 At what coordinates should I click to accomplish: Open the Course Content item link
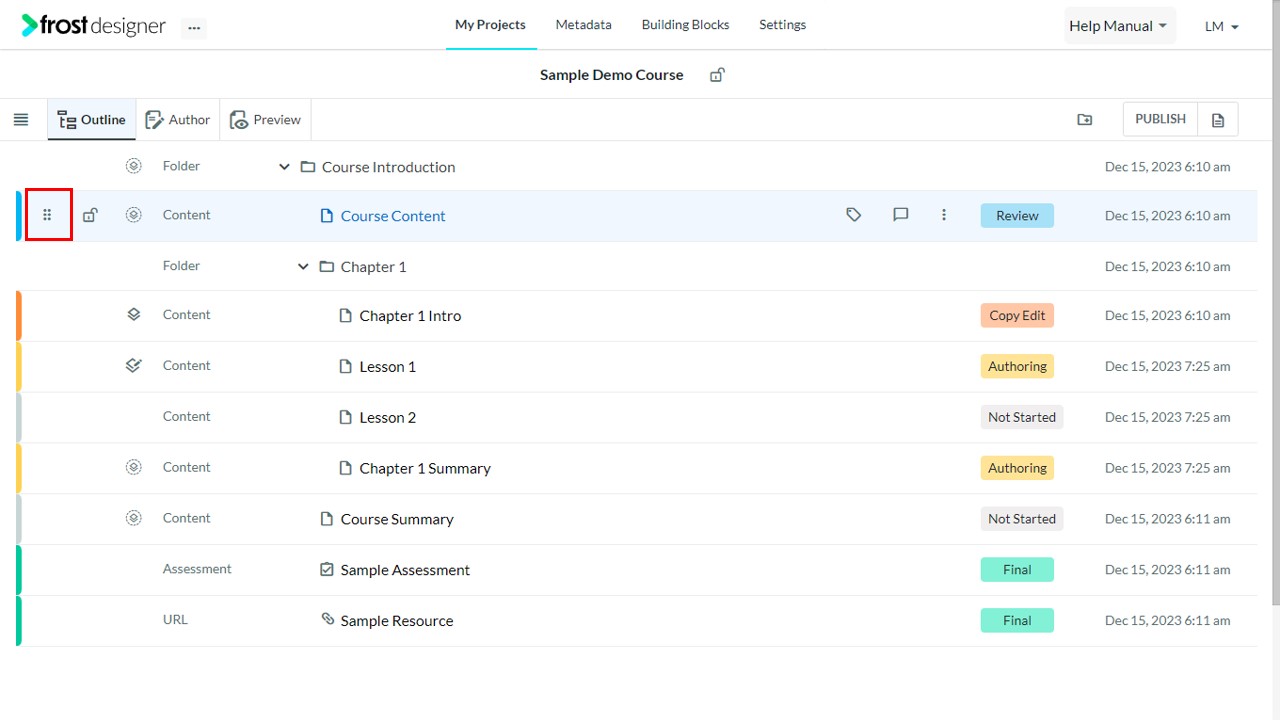point(393,216)
